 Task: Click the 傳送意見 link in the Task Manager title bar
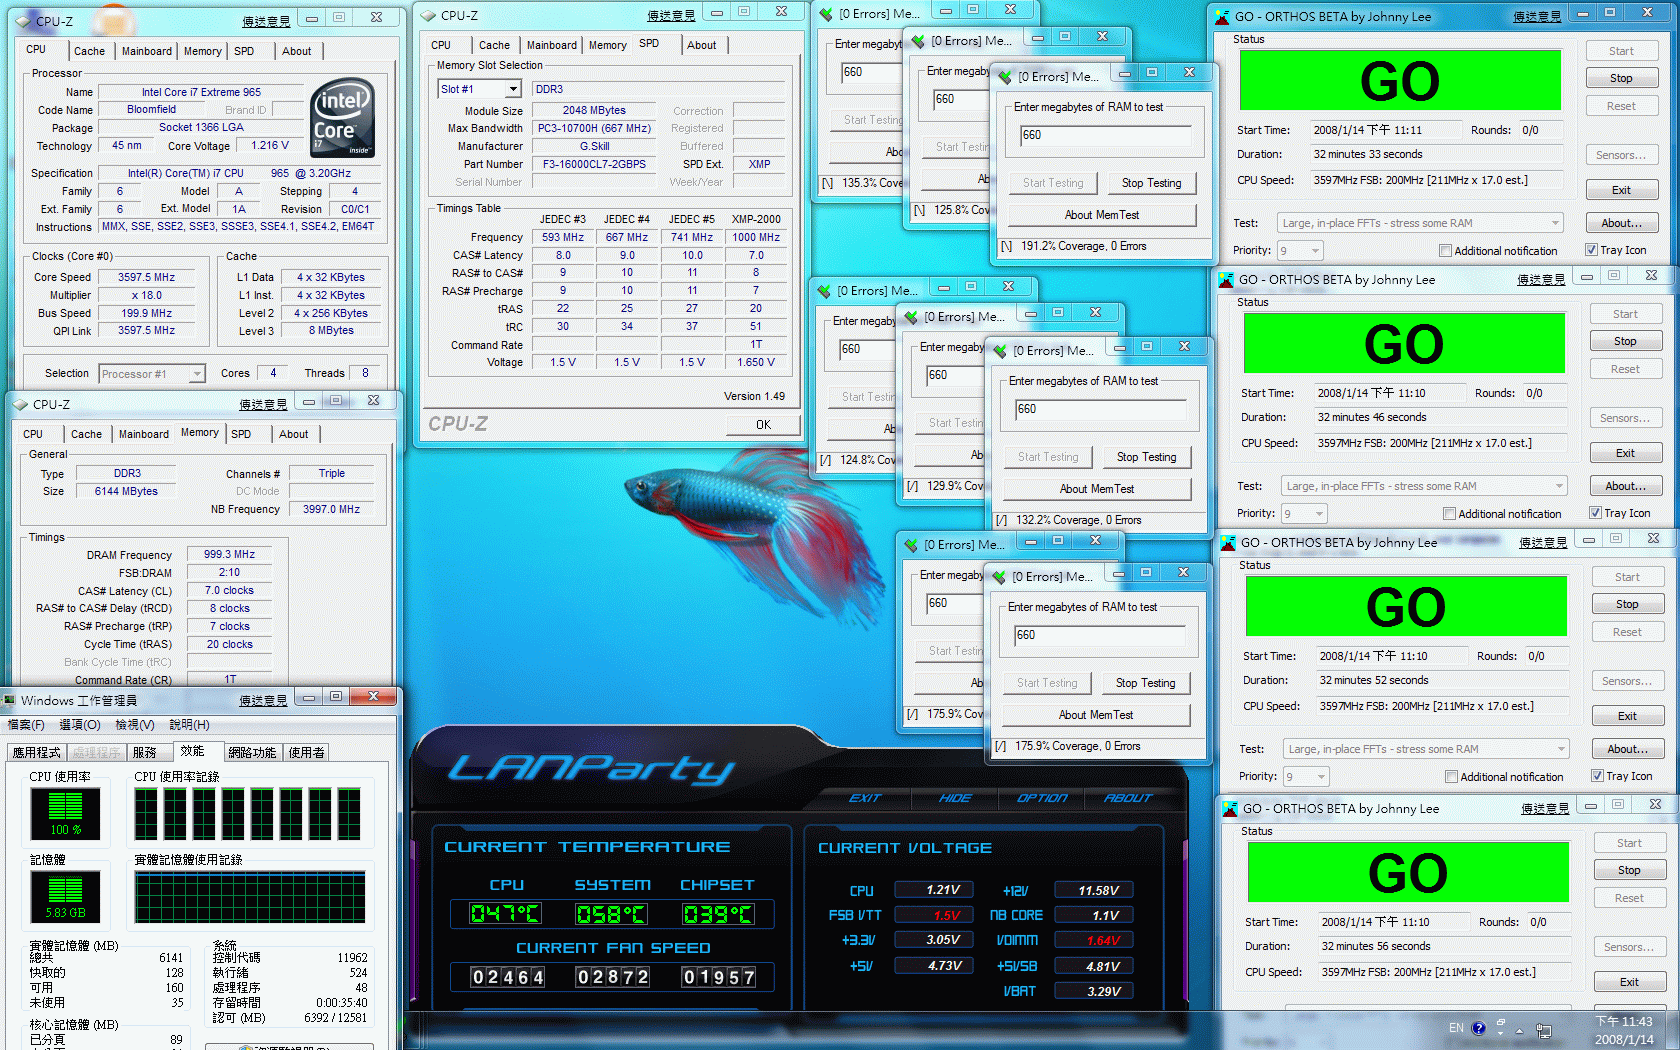[x=263, y=701]
